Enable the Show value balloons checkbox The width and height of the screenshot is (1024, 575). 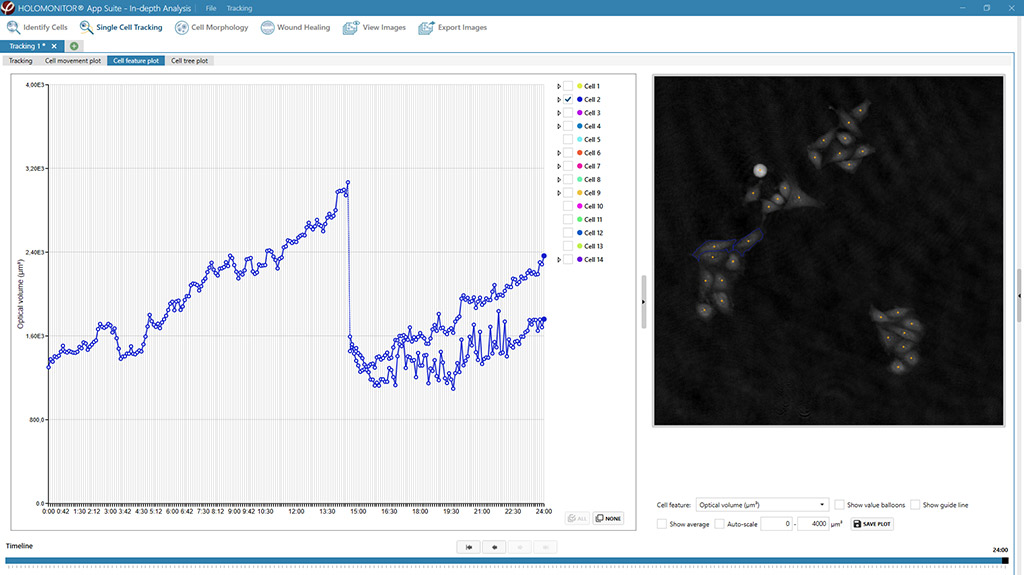[x=839, y=504]
